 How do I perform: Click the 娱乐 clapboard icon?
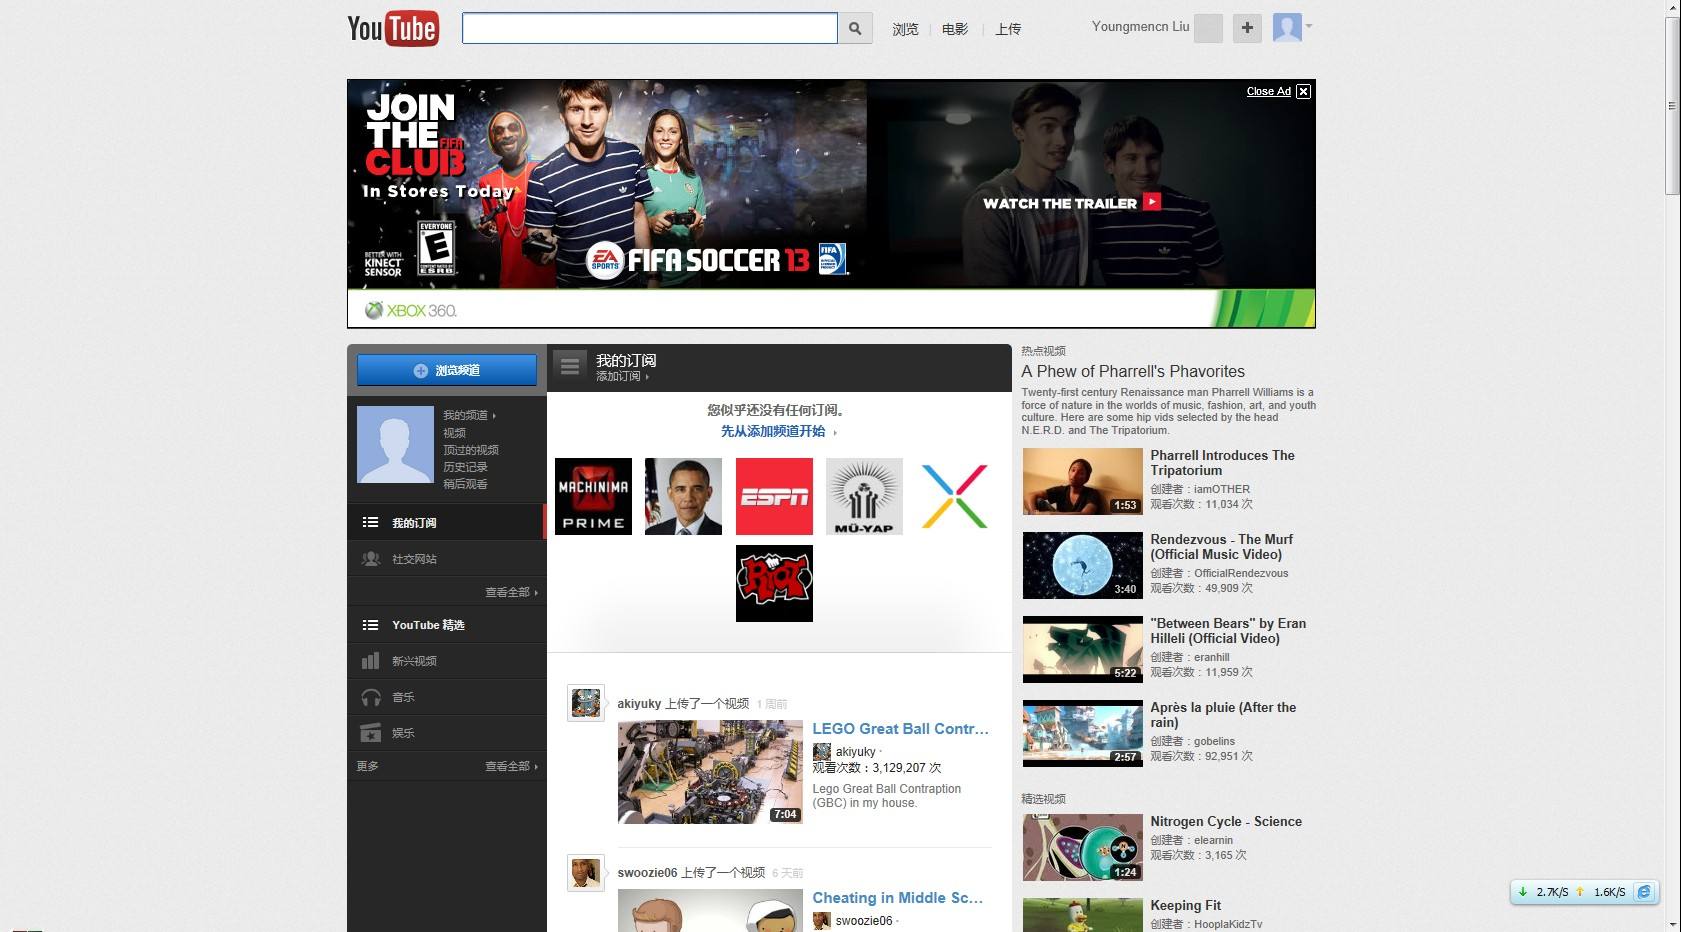pos(370,733)
